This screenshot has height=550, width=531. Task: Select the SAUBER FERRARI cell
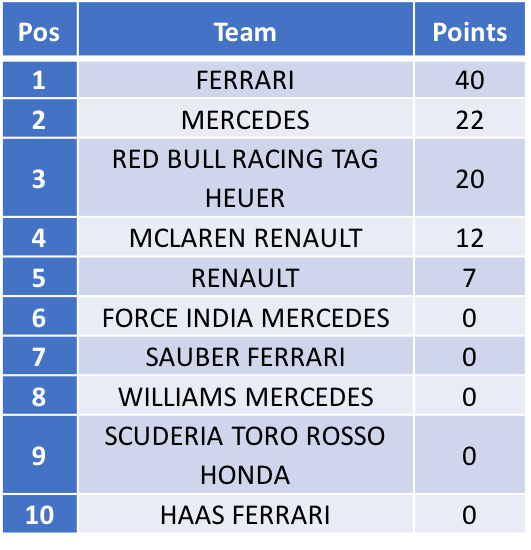tap(246, 356)
